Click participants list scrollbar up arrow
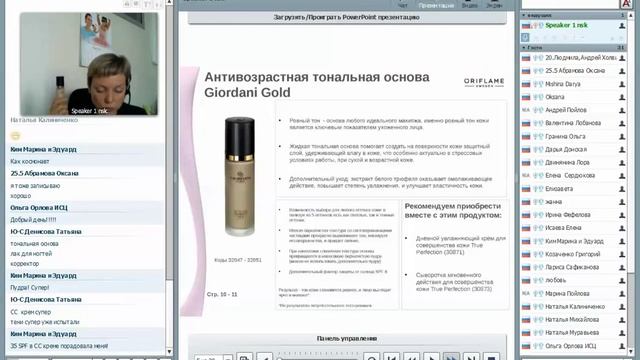This screenshot has height=360, width=640. point(631,15)
